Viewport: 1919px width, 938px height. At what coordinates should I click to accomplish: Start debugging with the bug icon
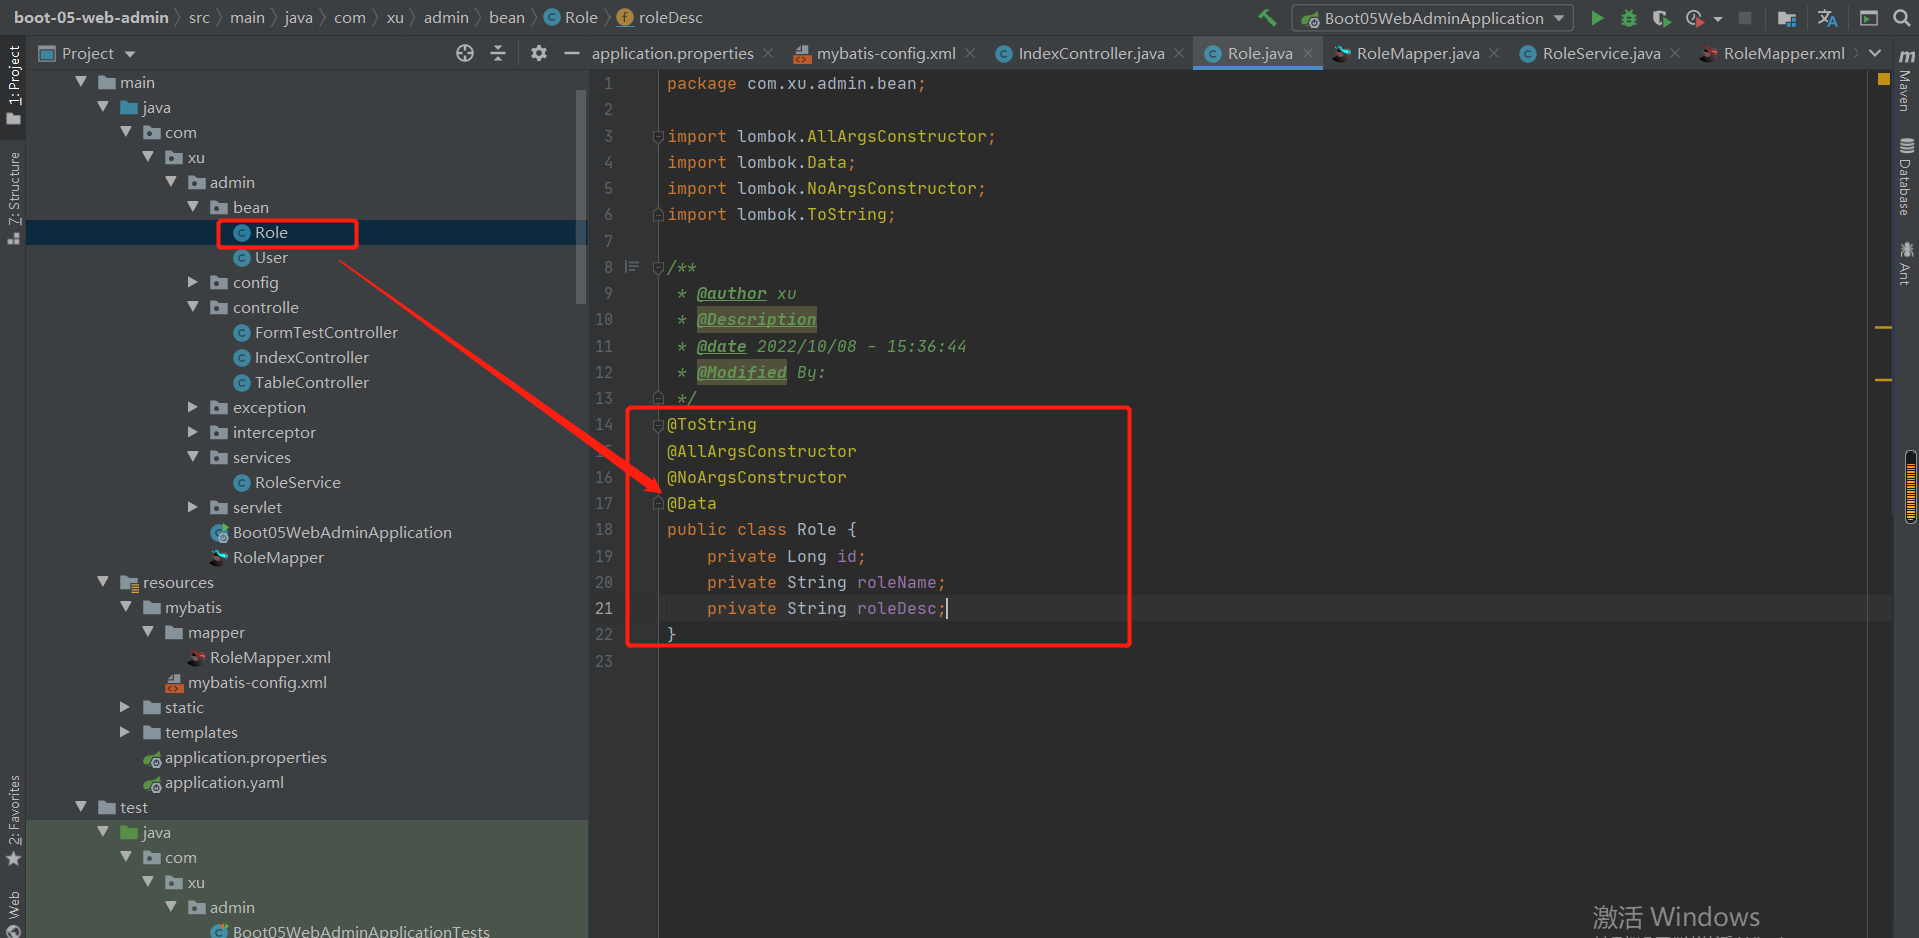click(x=1629, y=18)
